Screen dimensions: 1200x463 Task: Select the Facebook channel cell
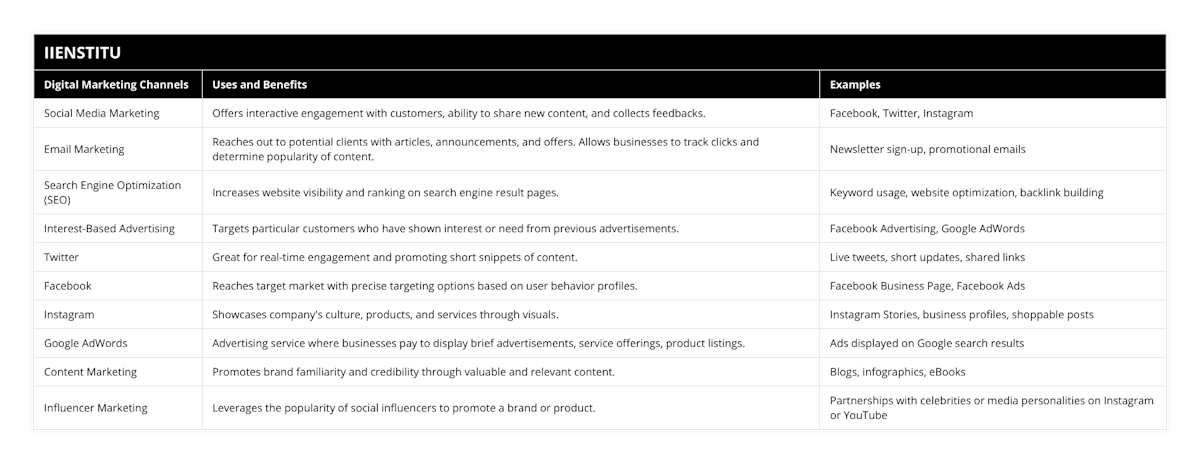coord(67,285)
